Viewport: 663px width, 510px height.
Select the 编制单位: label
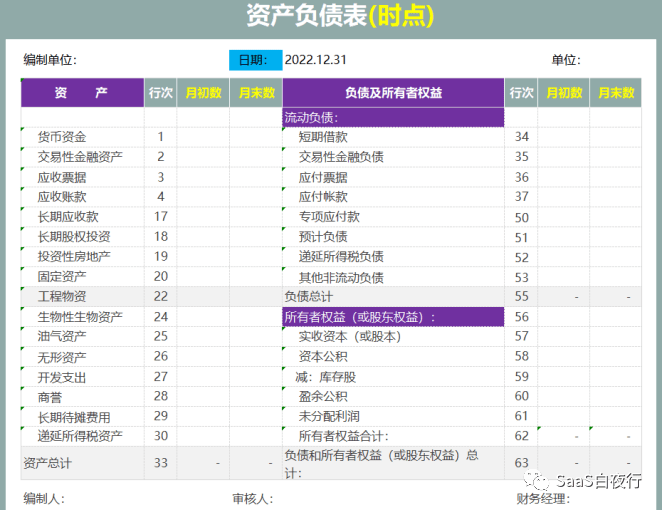coord(50,60)
